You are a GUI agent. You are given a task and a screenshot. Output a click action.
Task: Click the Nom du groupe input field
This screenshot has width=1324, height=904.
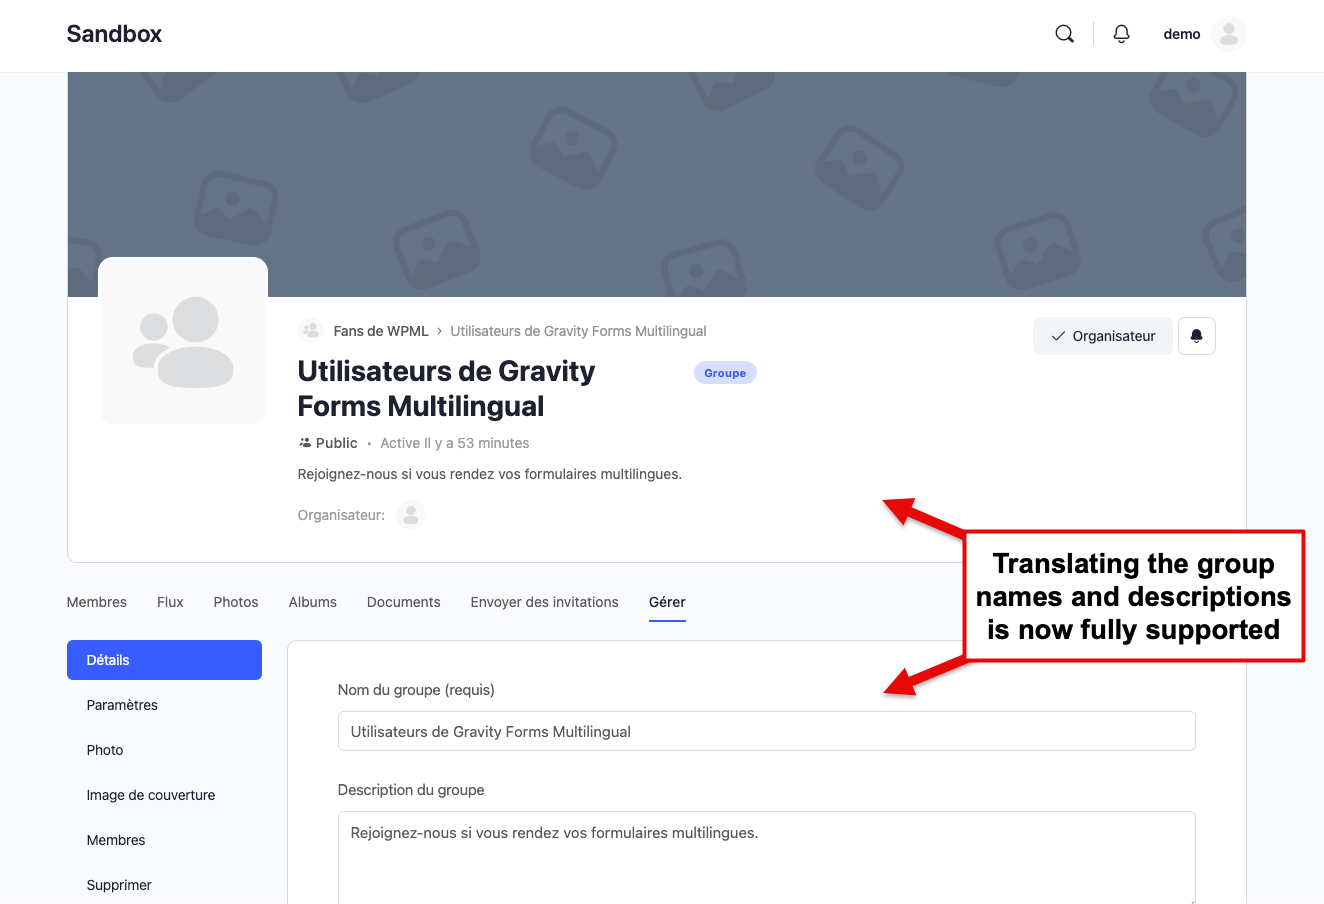767,731
